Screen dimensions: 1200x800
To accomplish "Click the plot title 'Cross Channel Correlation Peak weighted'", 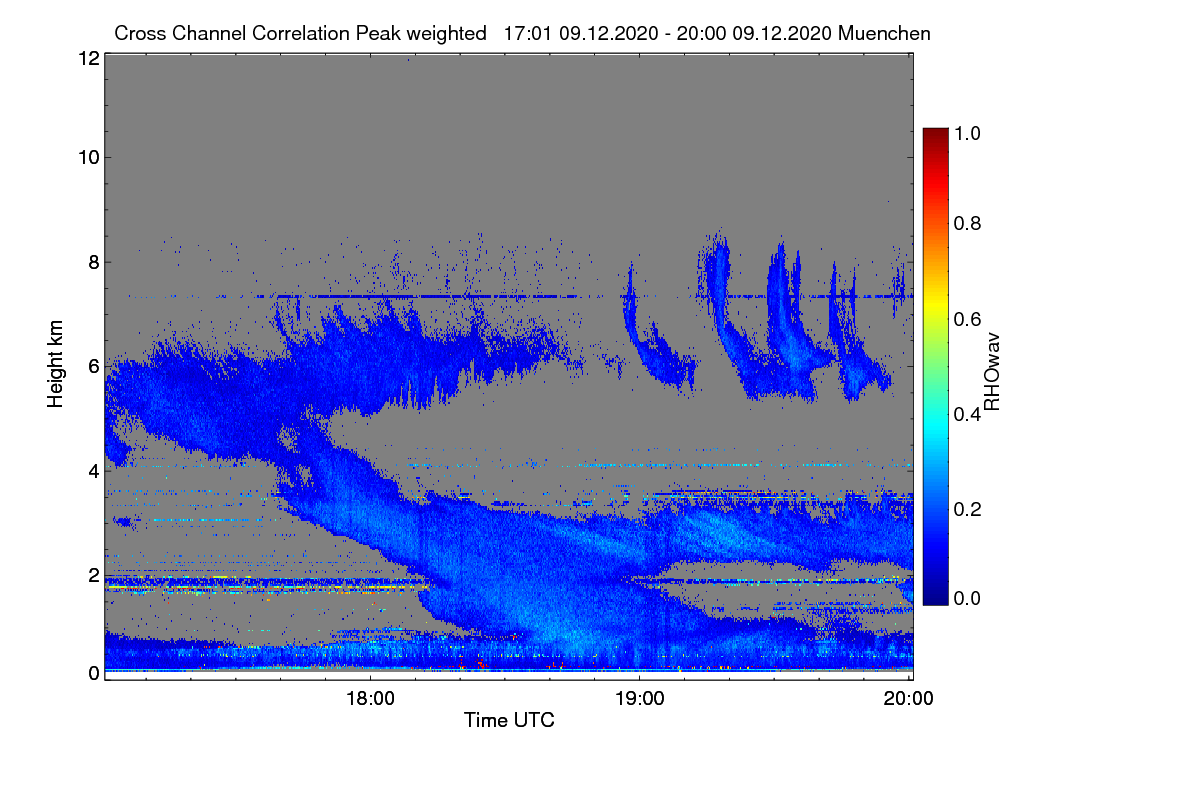I will tap(300, 33).
